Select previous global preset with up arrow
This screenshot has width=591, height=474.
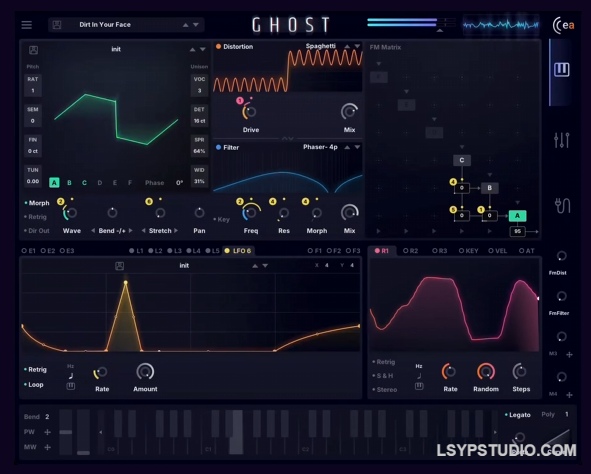click(x=185, y=25)
